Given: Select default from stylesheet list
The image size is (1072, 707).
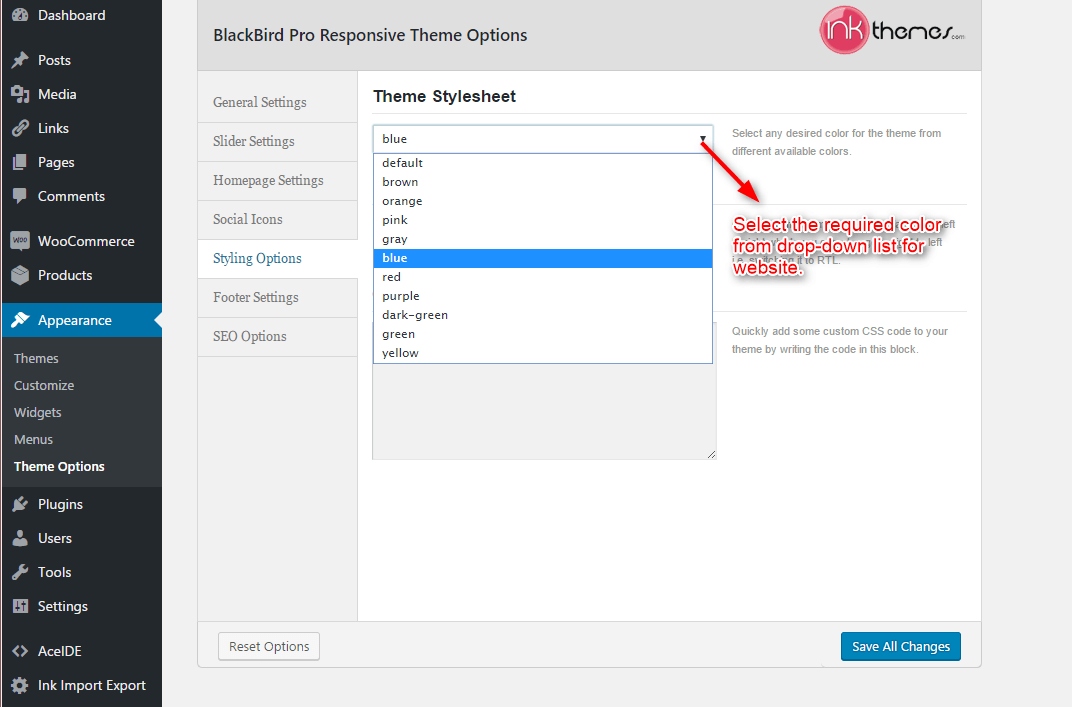Looking at the screenshot, I should (543, 163).
